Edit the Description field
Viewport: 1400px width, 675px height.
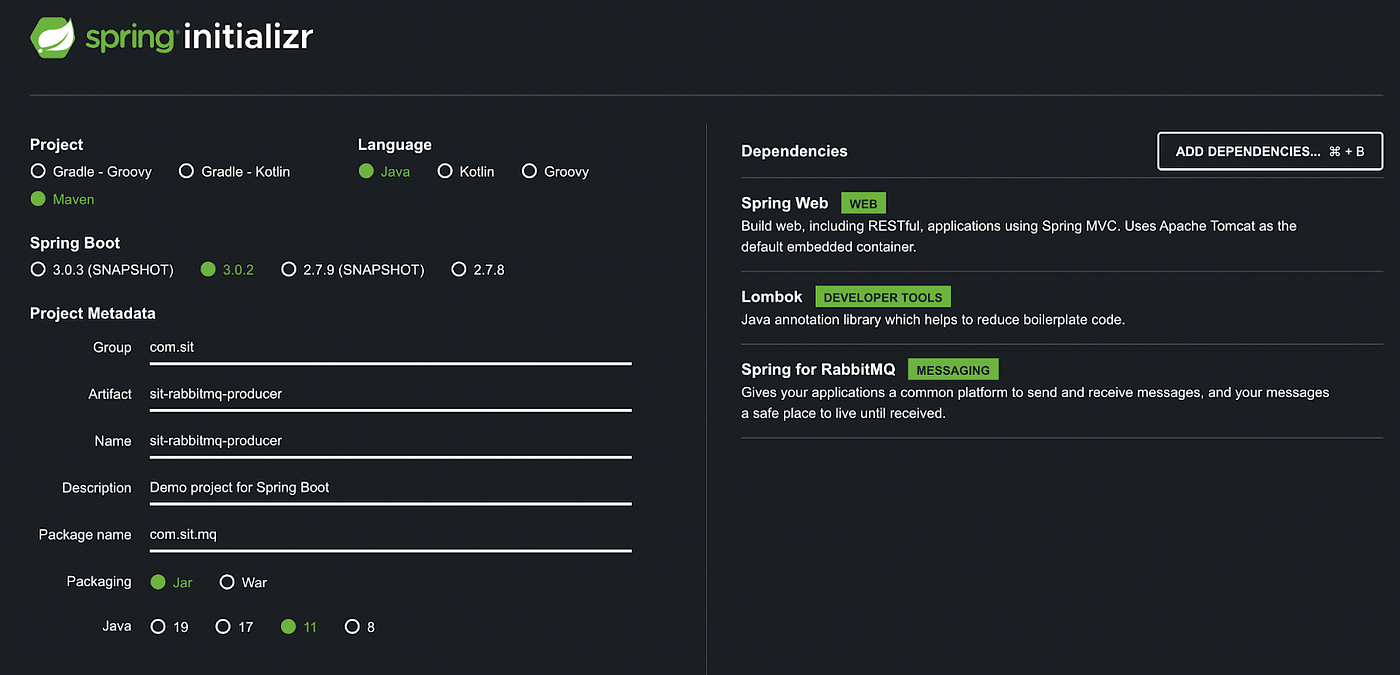tap(390, 488)
